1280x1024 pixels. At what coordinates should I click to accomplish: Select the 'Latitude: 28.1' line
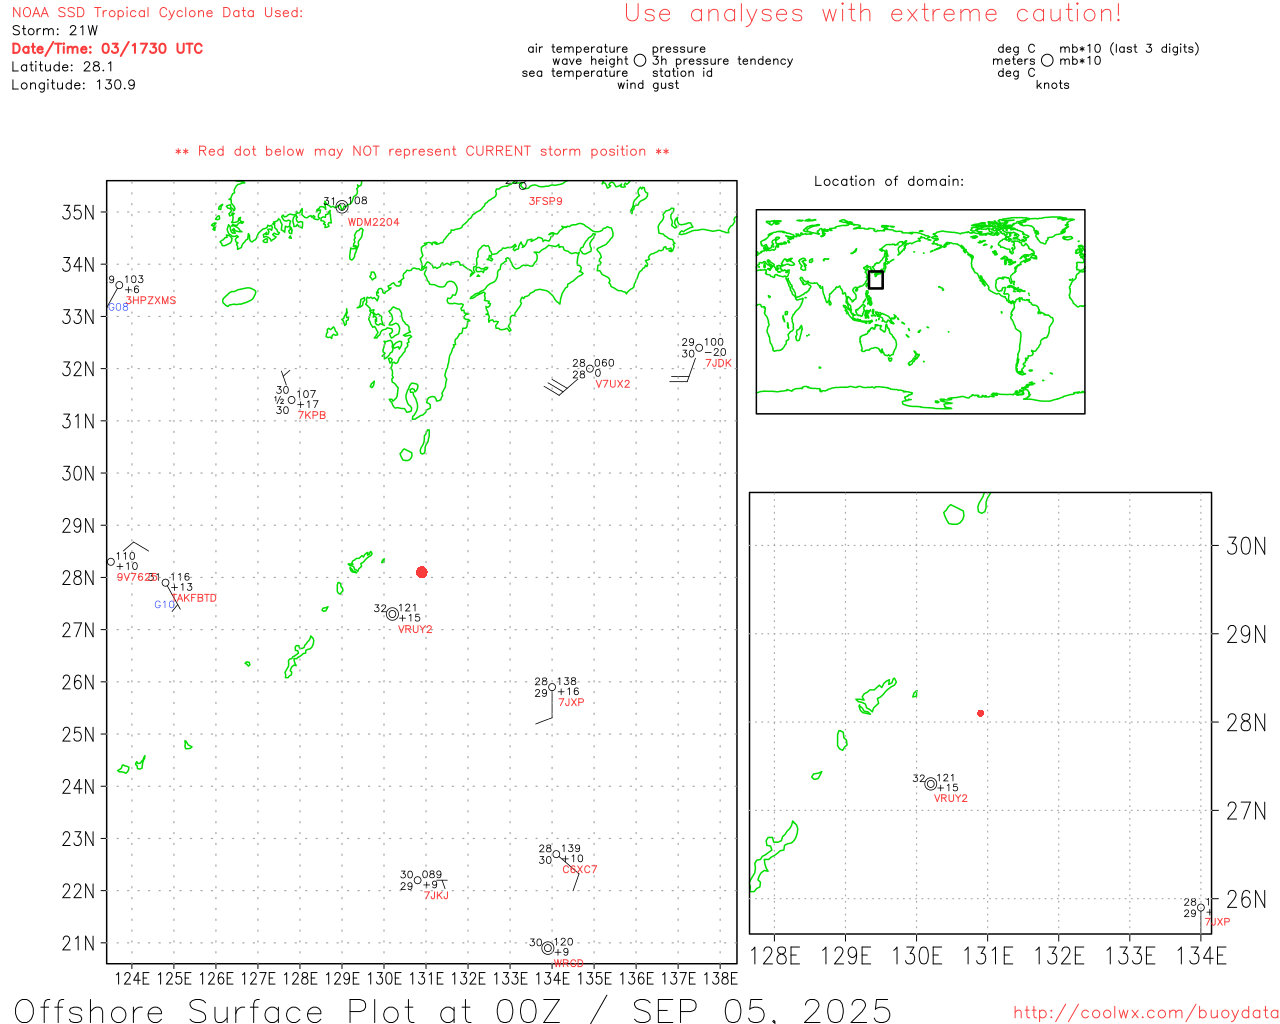(x=62, y=67)
